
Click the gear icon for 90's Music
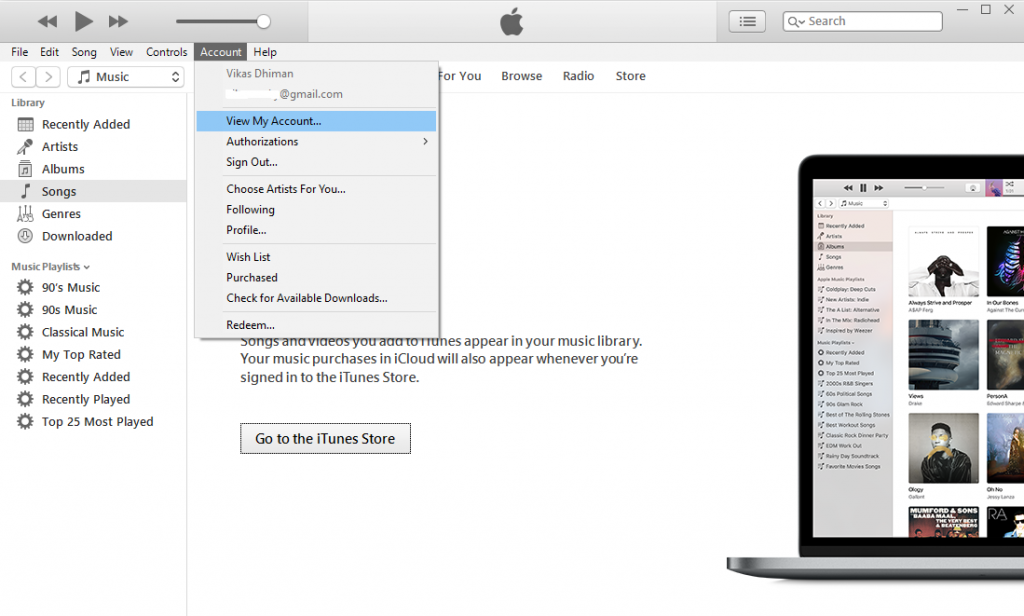coord(25,287)
